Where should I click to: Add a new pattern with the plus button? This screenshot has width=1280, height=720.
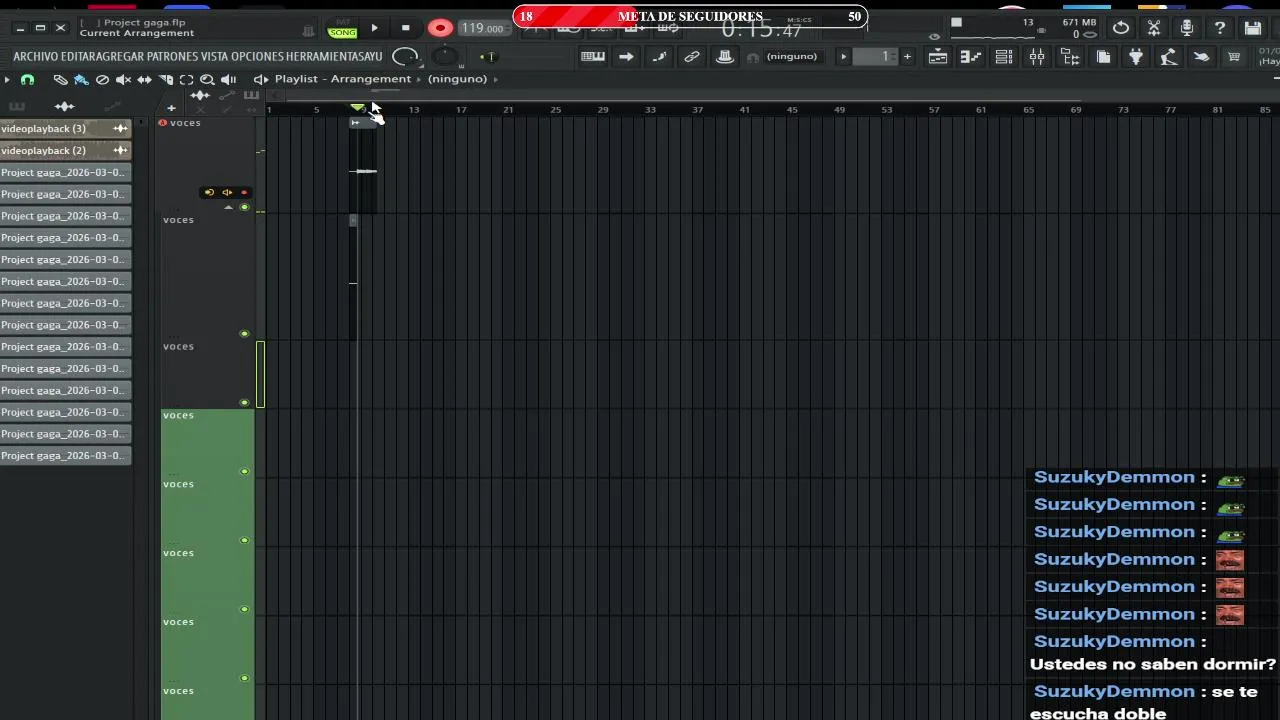[x=907, y=57]
